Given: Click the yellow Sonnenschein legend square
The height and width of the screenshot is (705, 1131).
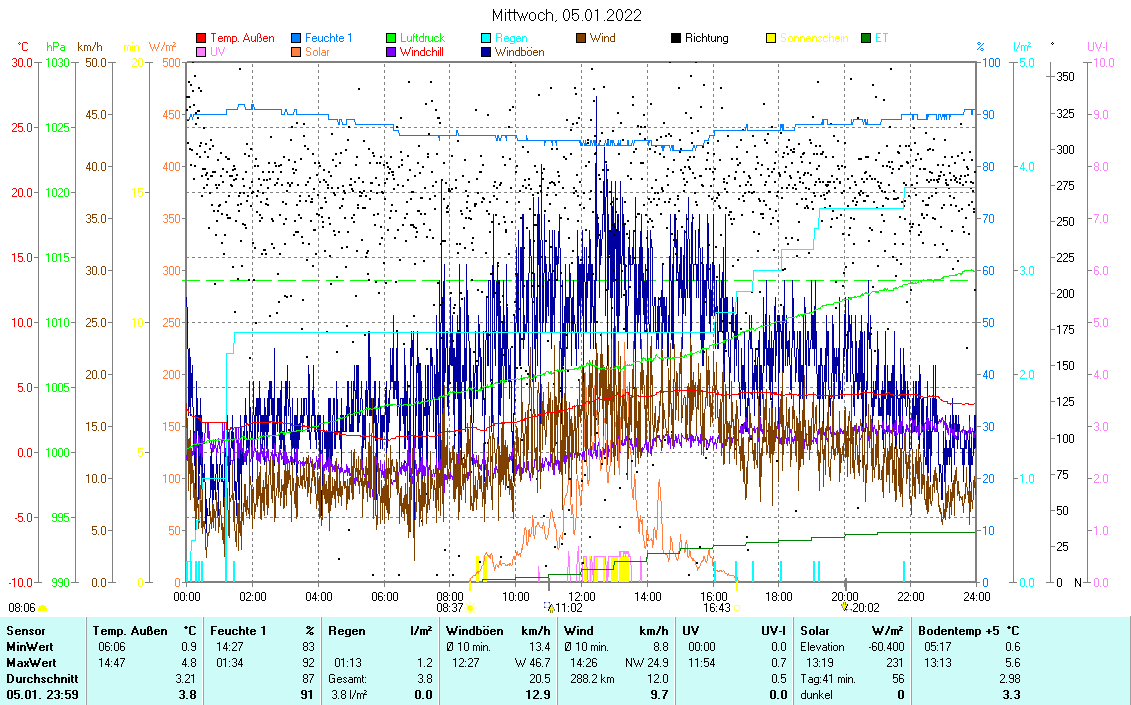Looking at the screenshot, I should (772, 38).
